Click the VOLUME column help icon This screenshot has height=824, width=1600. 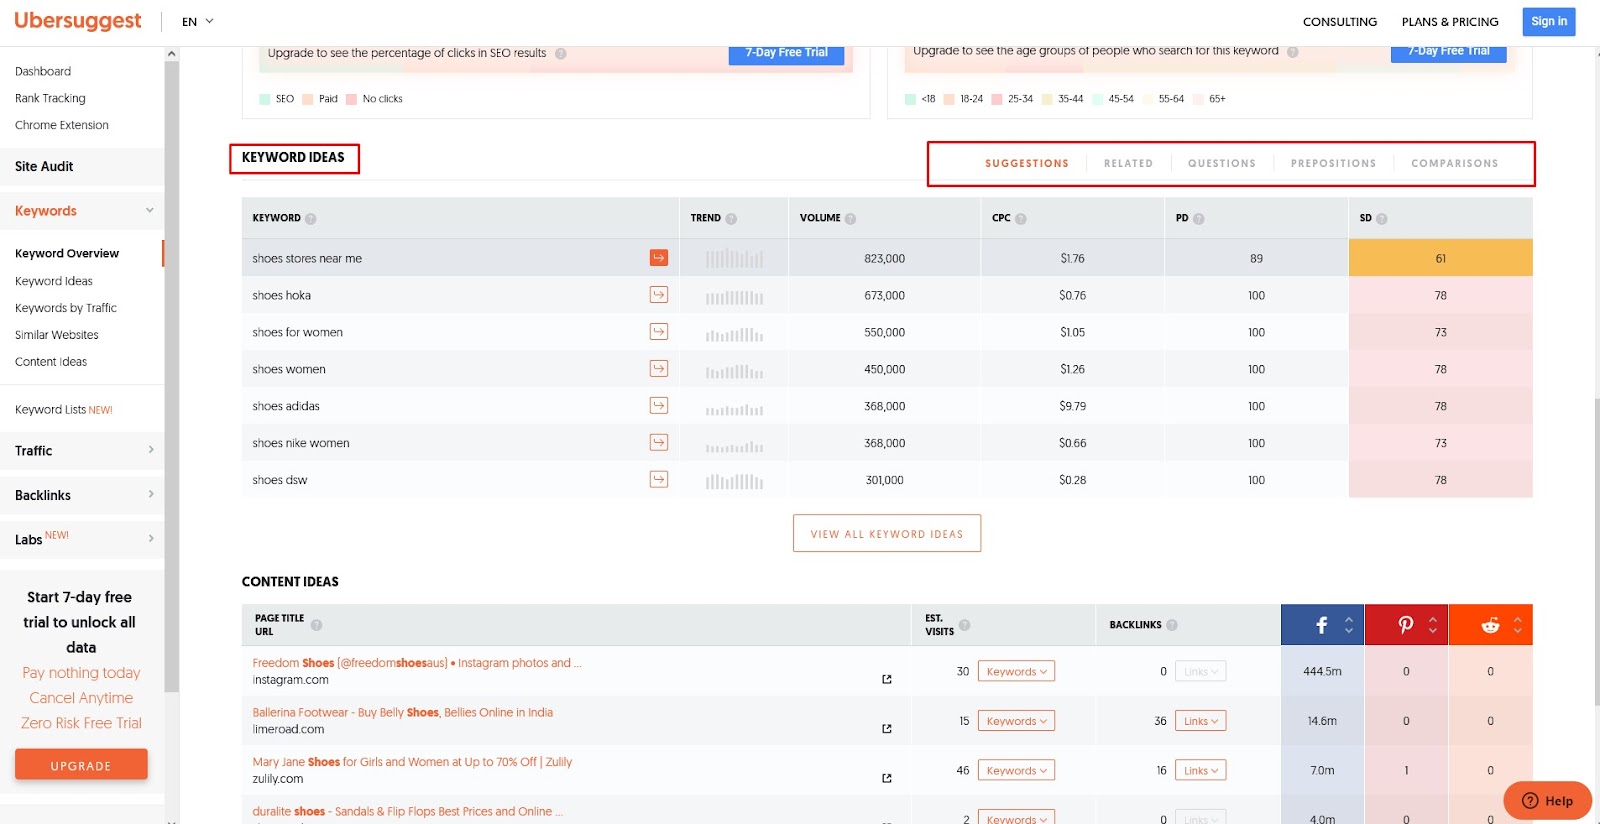coord(850,219)
